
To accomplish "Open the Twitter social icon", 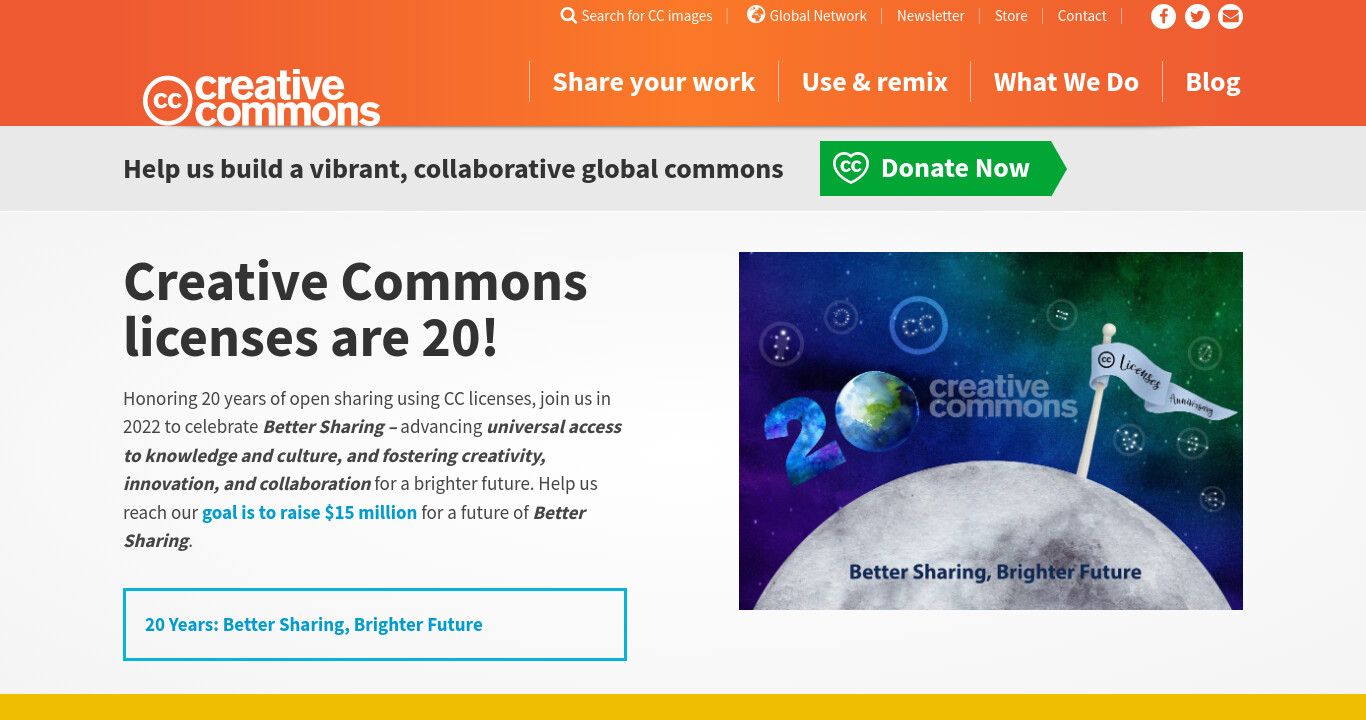I will click(1197, 16).
